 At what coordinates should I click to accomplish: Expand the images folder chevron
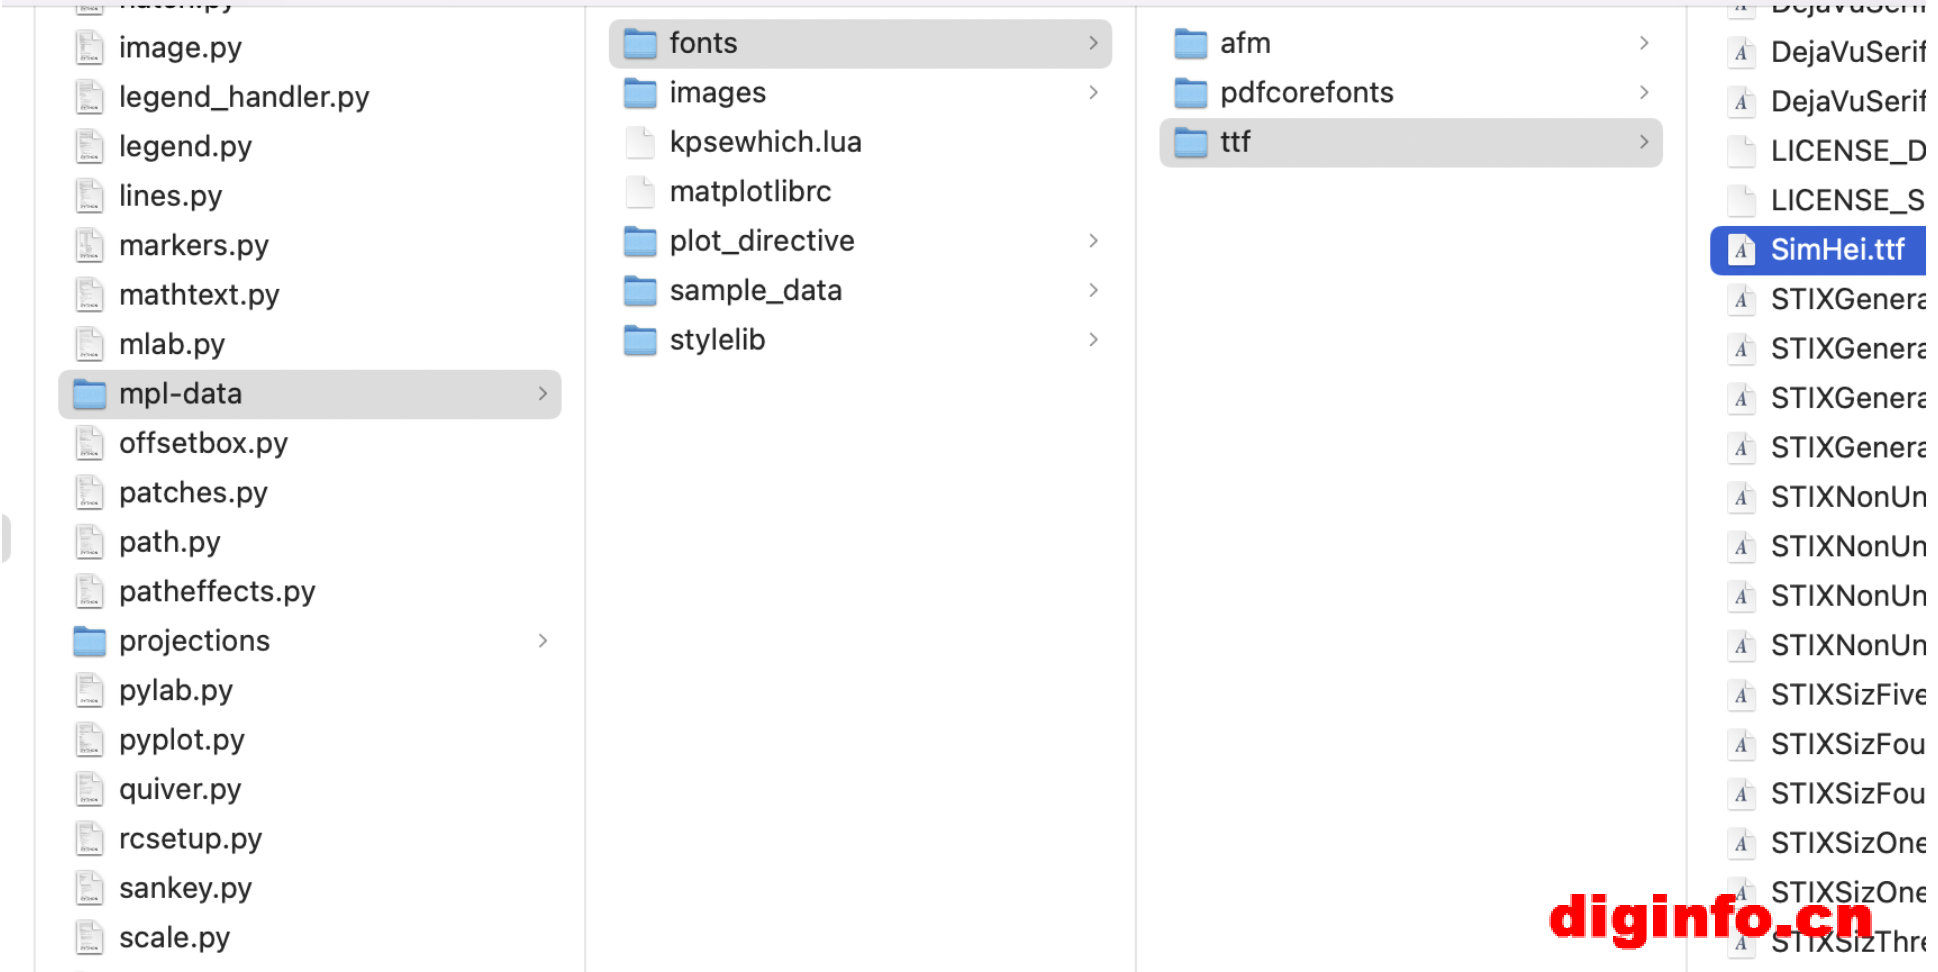click(1093, 93)
